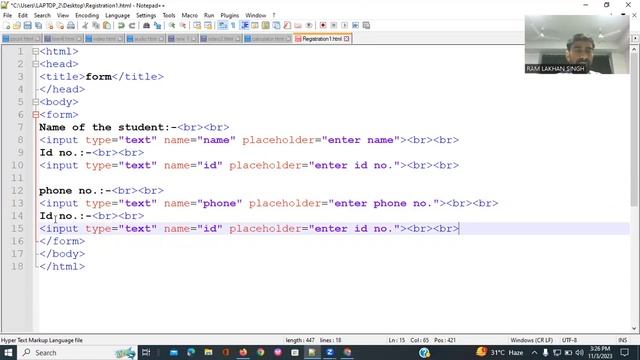Click the UTF-8 encoding status entry

(569, 340)
